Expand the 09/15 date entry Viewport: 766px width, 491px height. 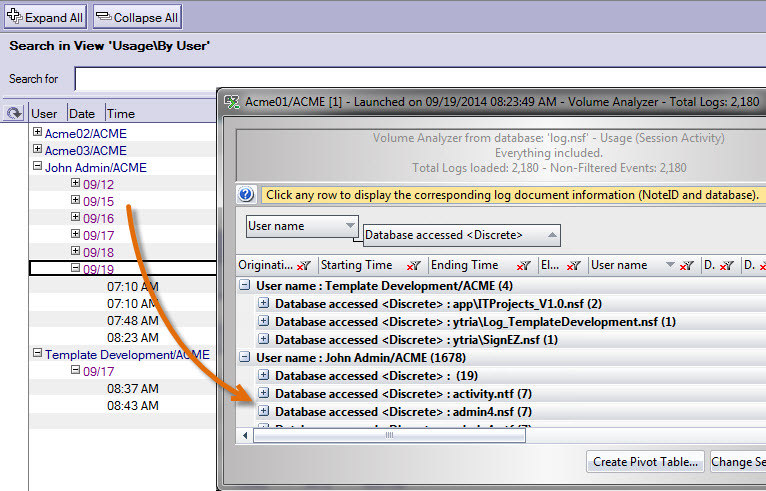point(76,200)
